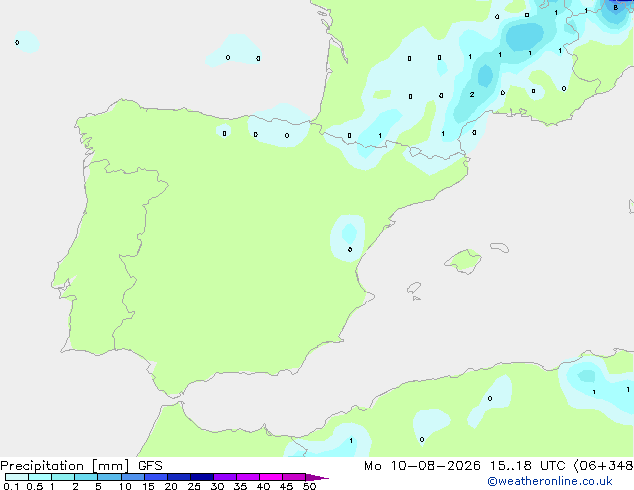
Task: Click the '2' precipitation value over southern France
Action: click(x=472, y=95)
